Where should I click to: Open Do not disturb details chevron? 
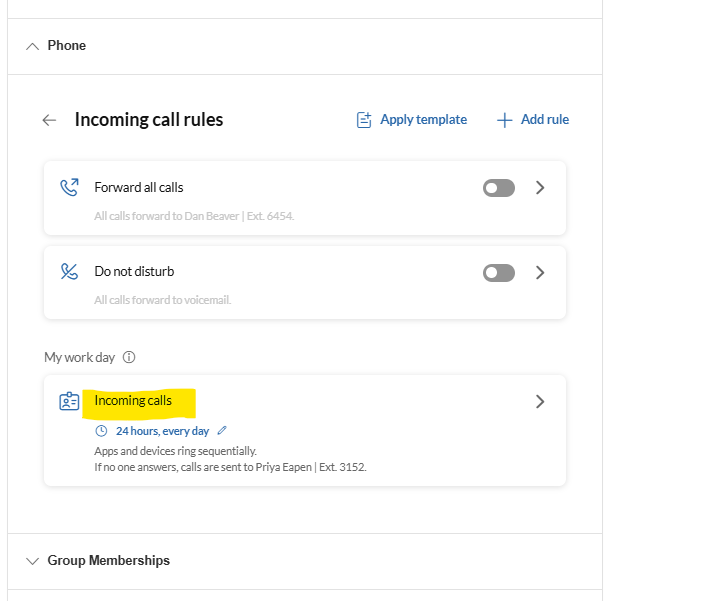point(540,272)
